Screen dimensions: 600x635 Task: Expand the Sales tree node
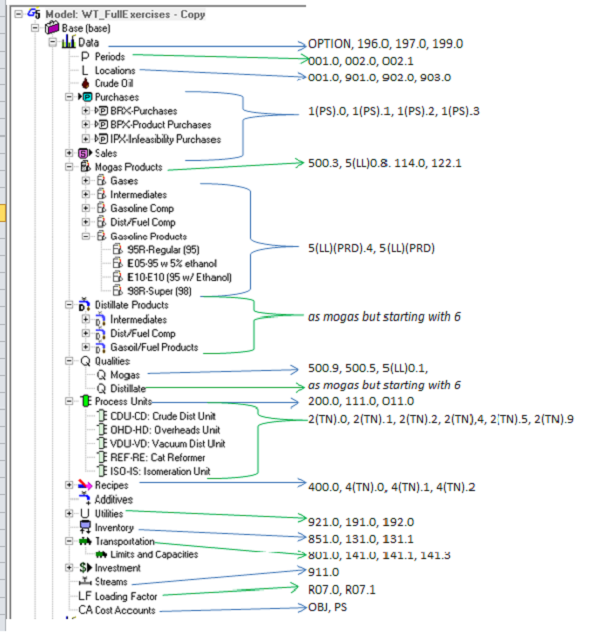pos(68,153)
